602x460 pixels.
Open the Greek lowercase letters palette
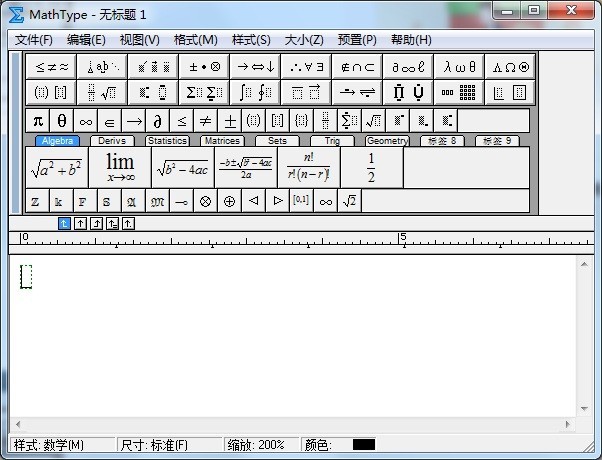460,67
